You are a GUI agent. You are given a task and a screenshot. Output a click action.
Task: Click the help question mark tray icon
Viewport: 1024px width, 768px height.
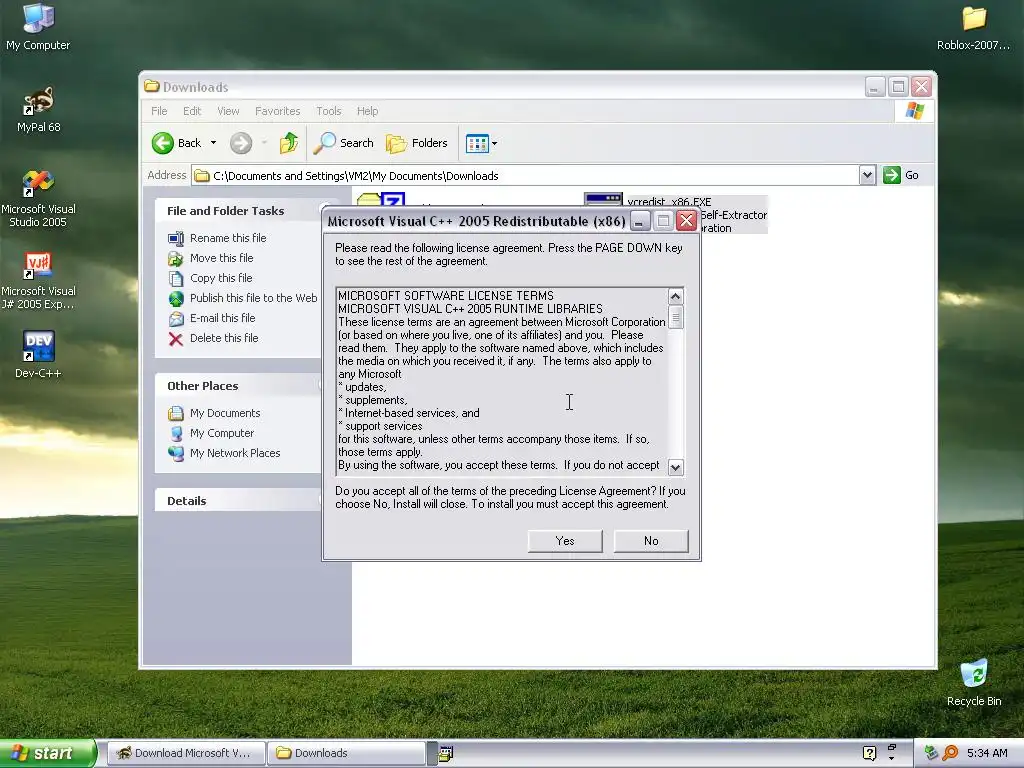[869, 753]
